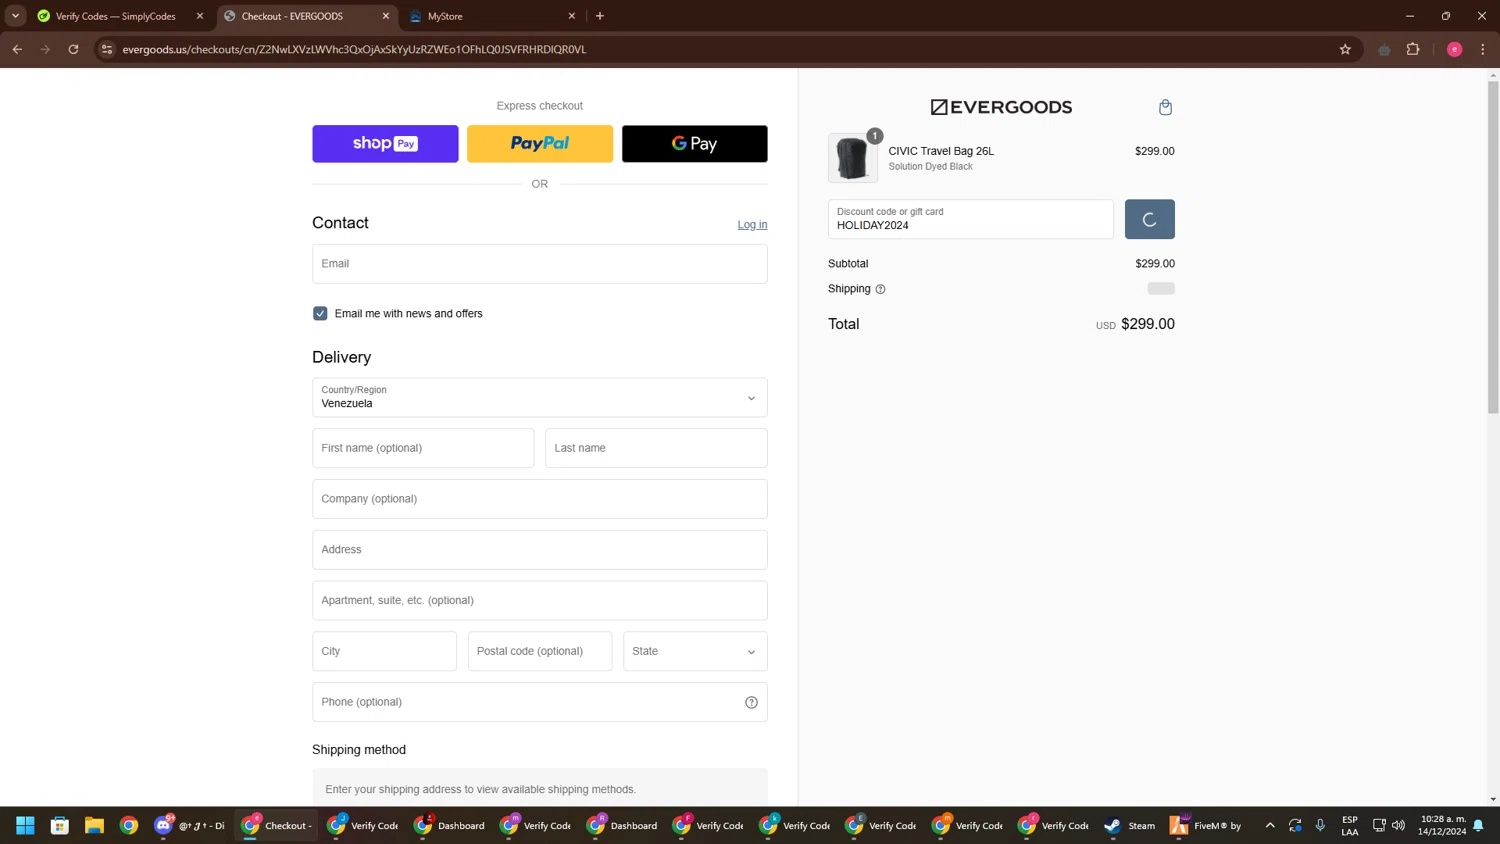
Task: Switch to the MyStore tab
Action: tap(492, 16)
